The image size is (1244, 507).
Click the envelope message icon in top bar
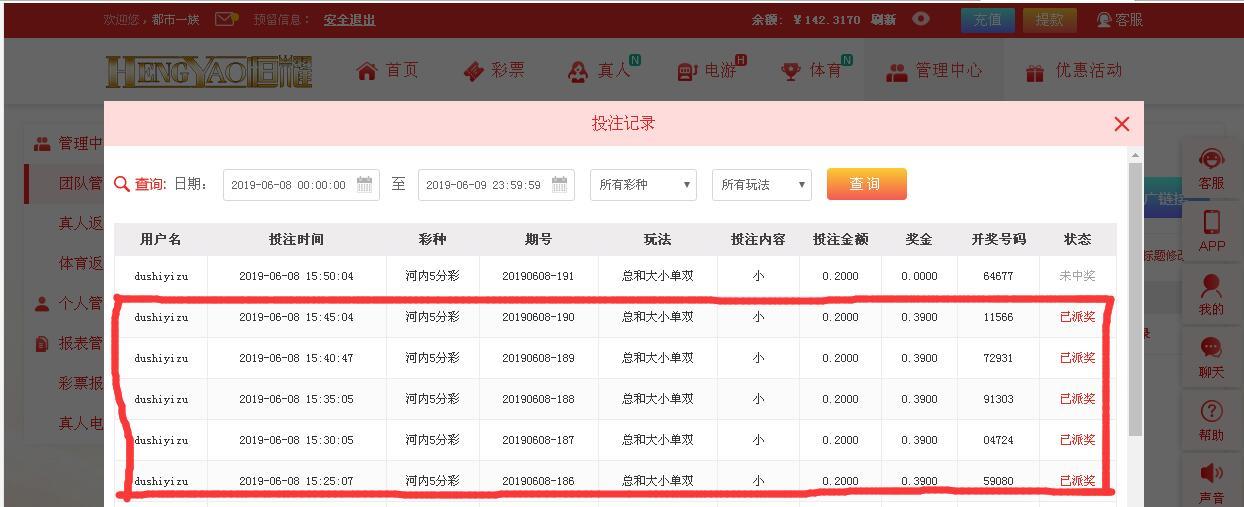coord(227,19)
